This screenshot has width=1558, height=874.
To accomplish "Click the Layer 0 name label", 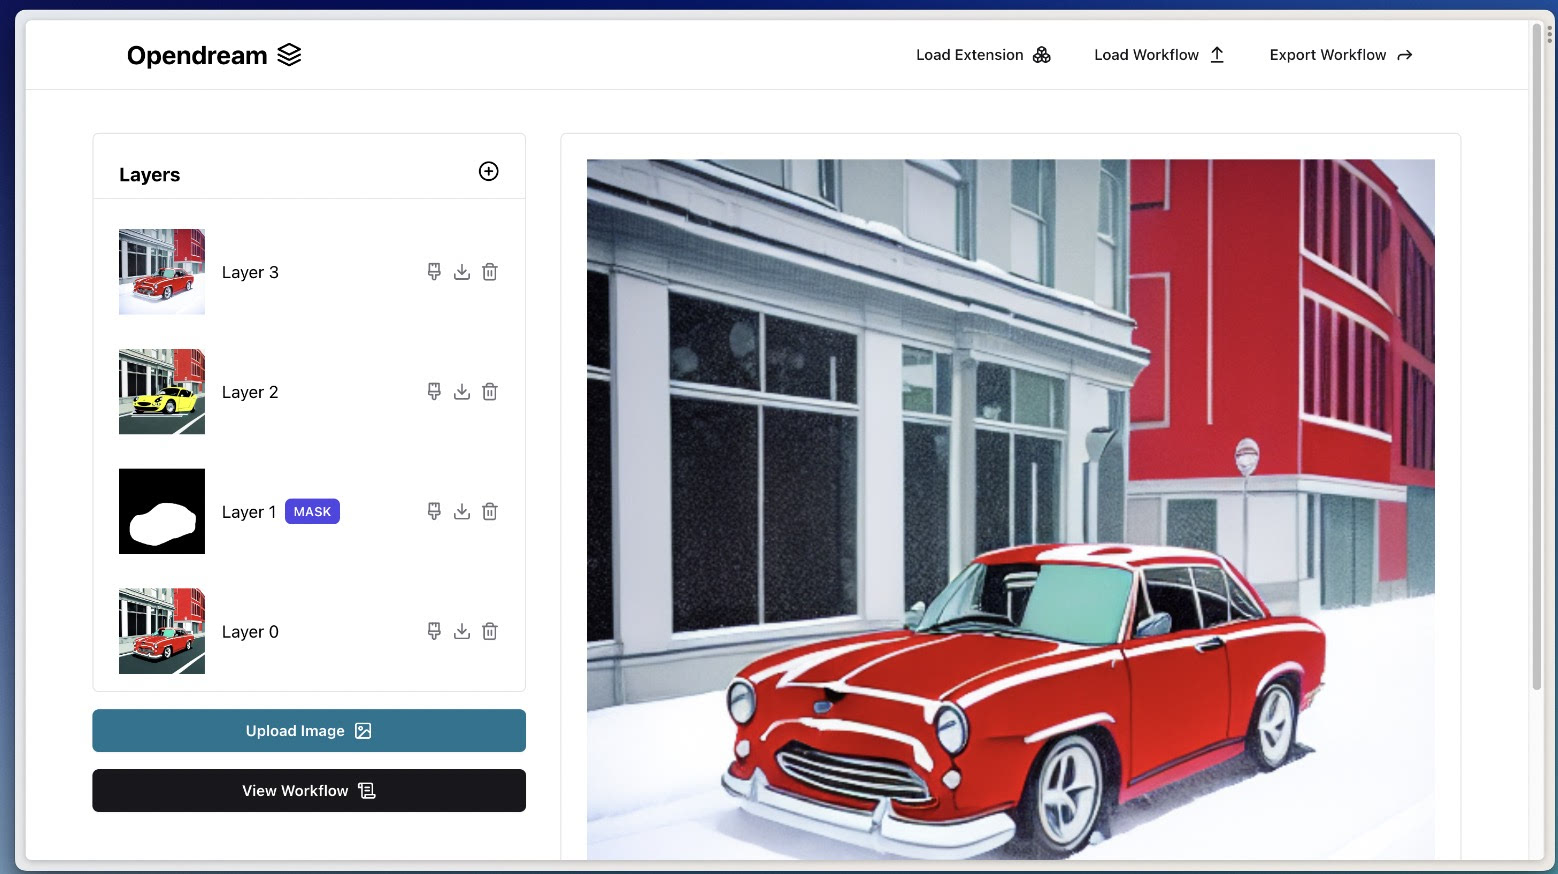I will point(250,632).
